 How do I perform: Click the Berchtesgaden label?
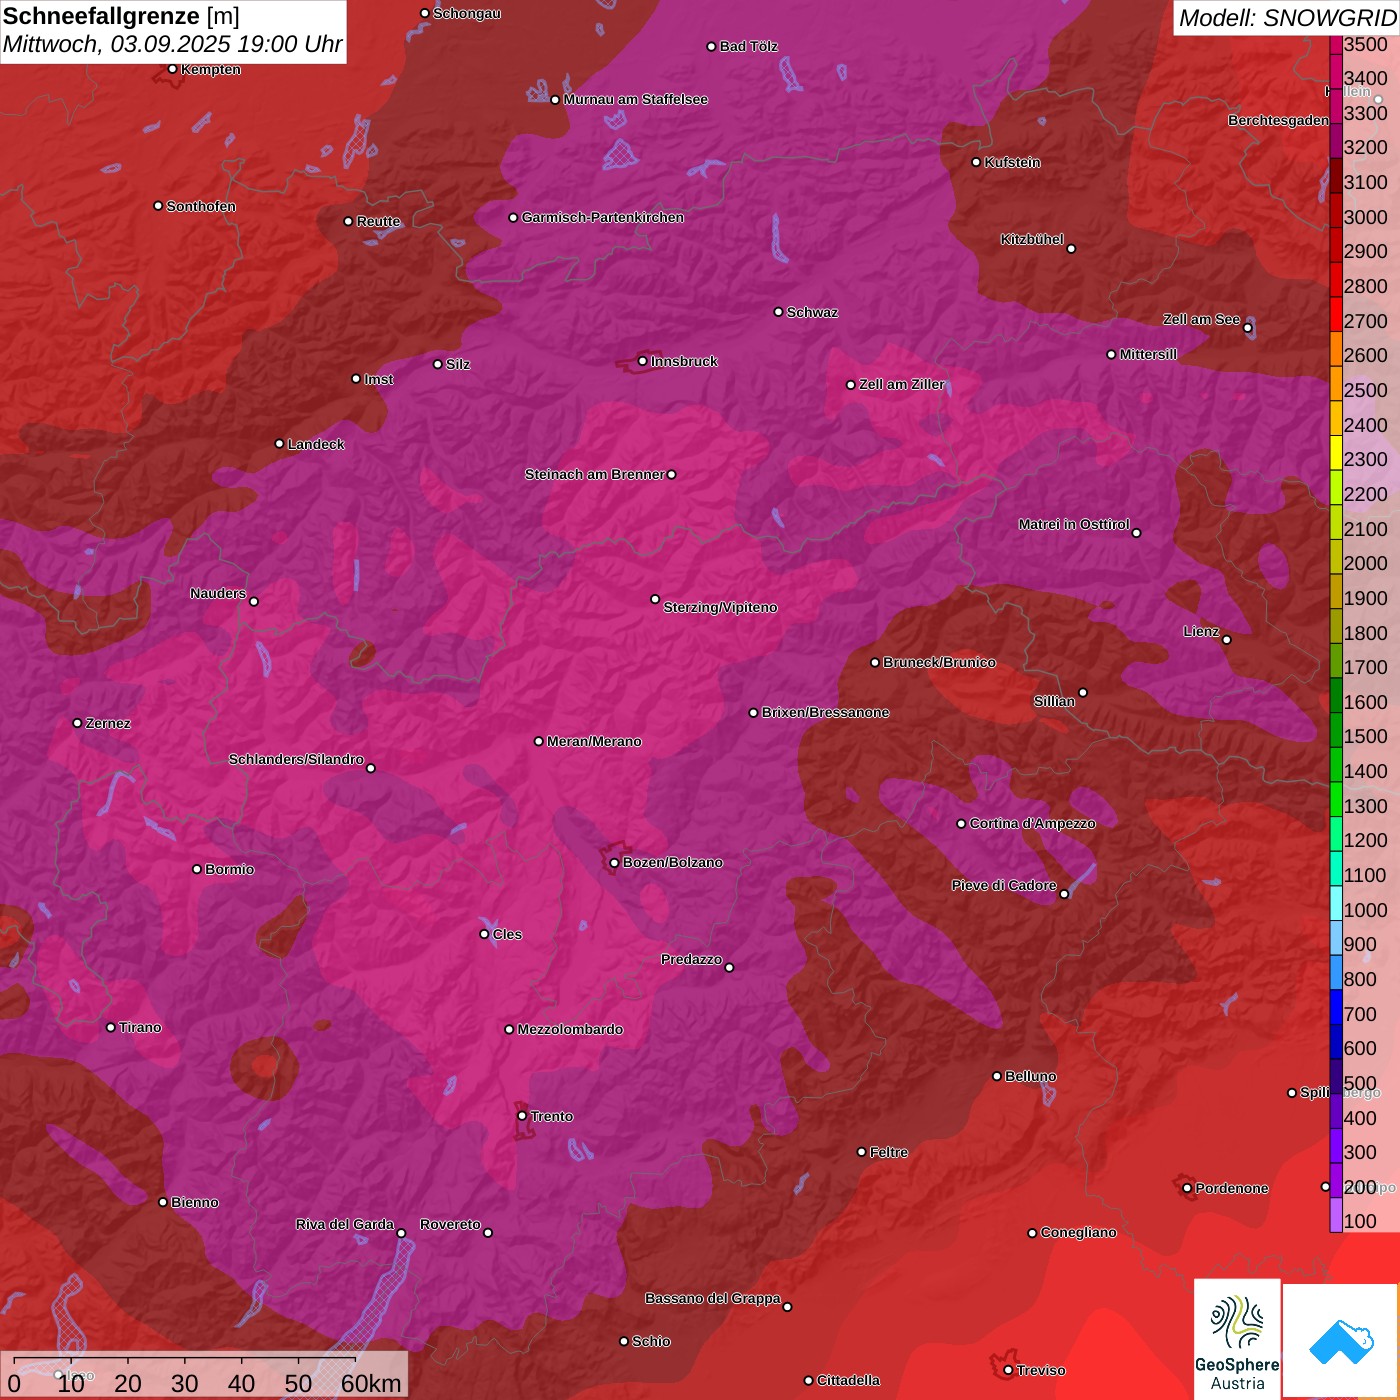pos(1278,120)
